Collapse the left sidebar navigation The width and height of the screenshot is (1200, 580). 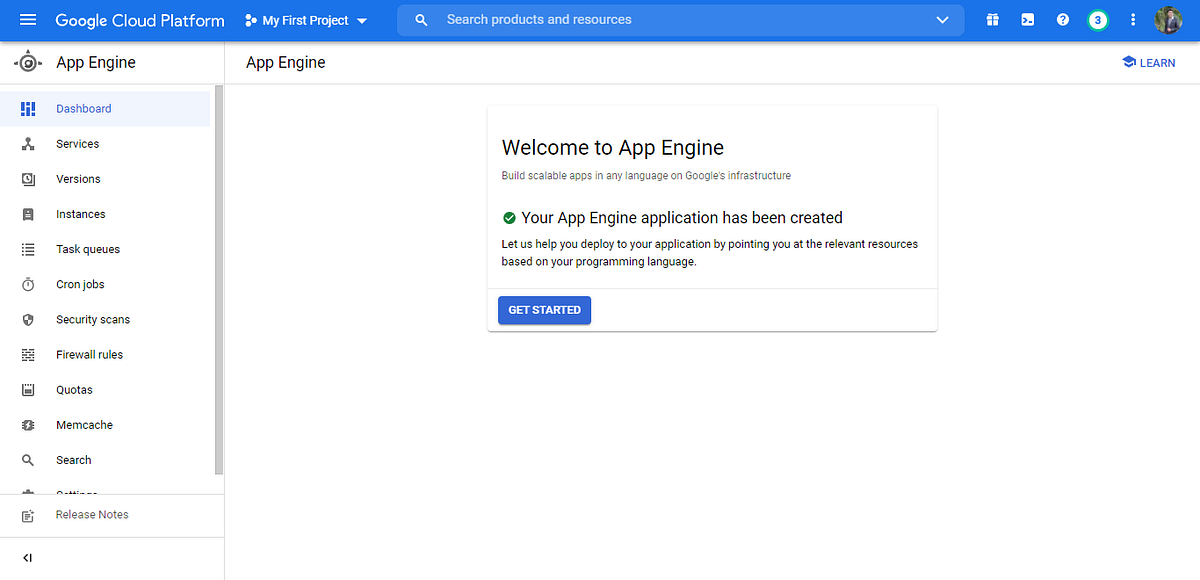coord(27,557)
